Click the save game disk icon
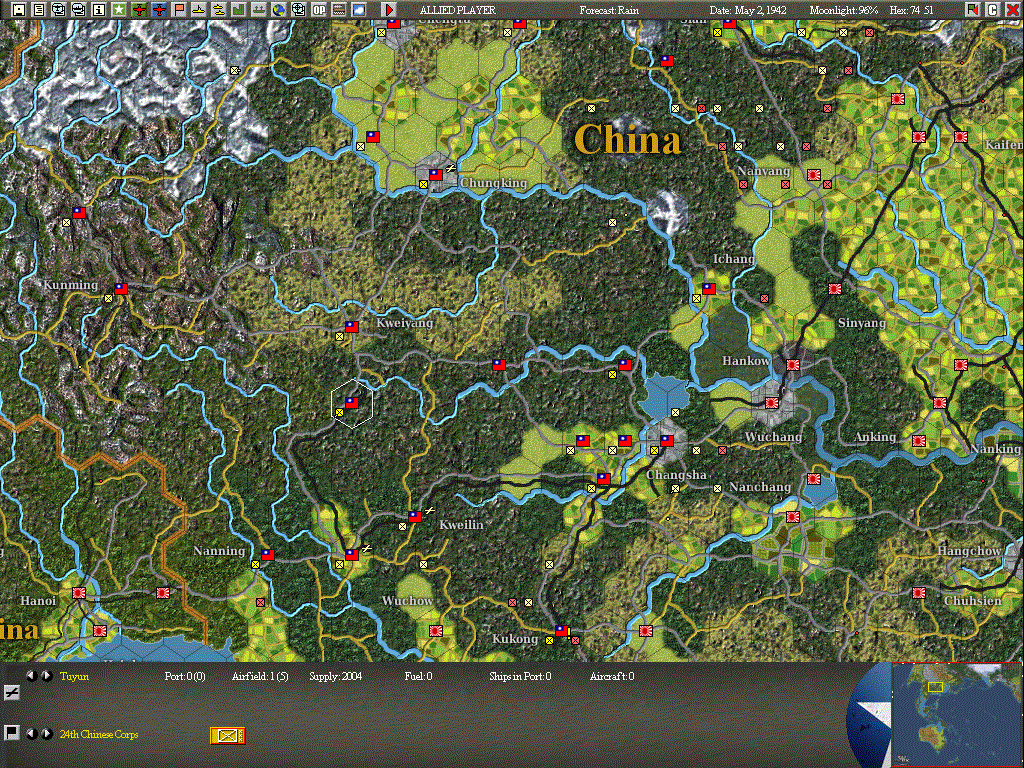The width and height of the screenshot is (1024, 768). [19, 10]
